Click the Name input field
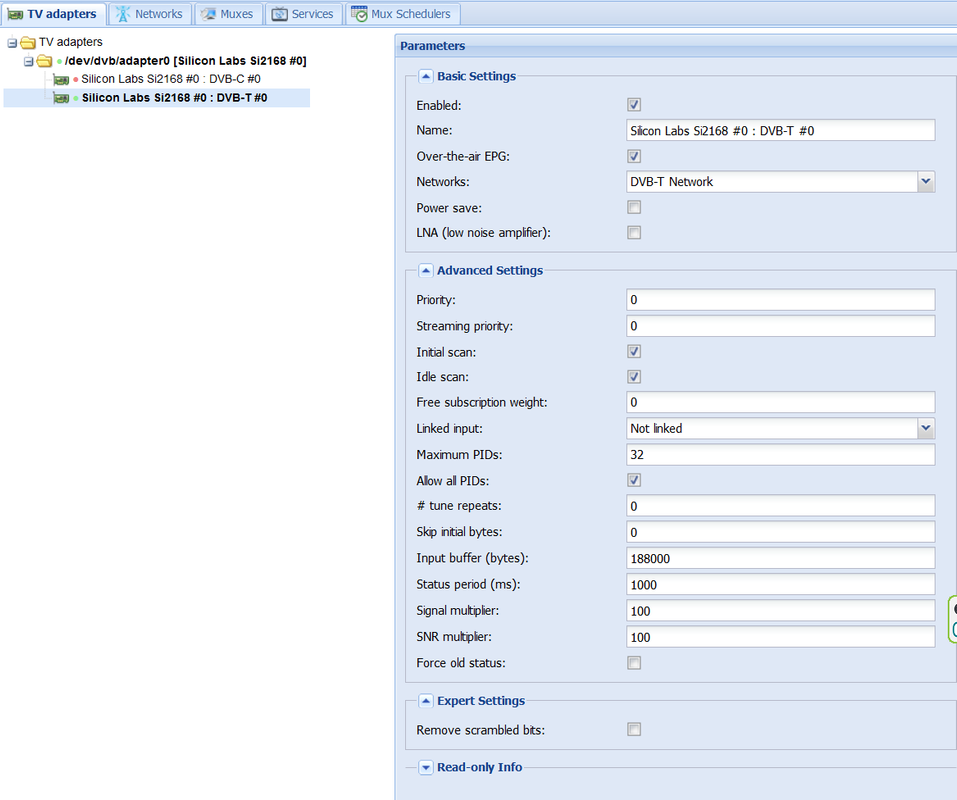The height and width of the screenshot is (800, 957). pos(781,130)
